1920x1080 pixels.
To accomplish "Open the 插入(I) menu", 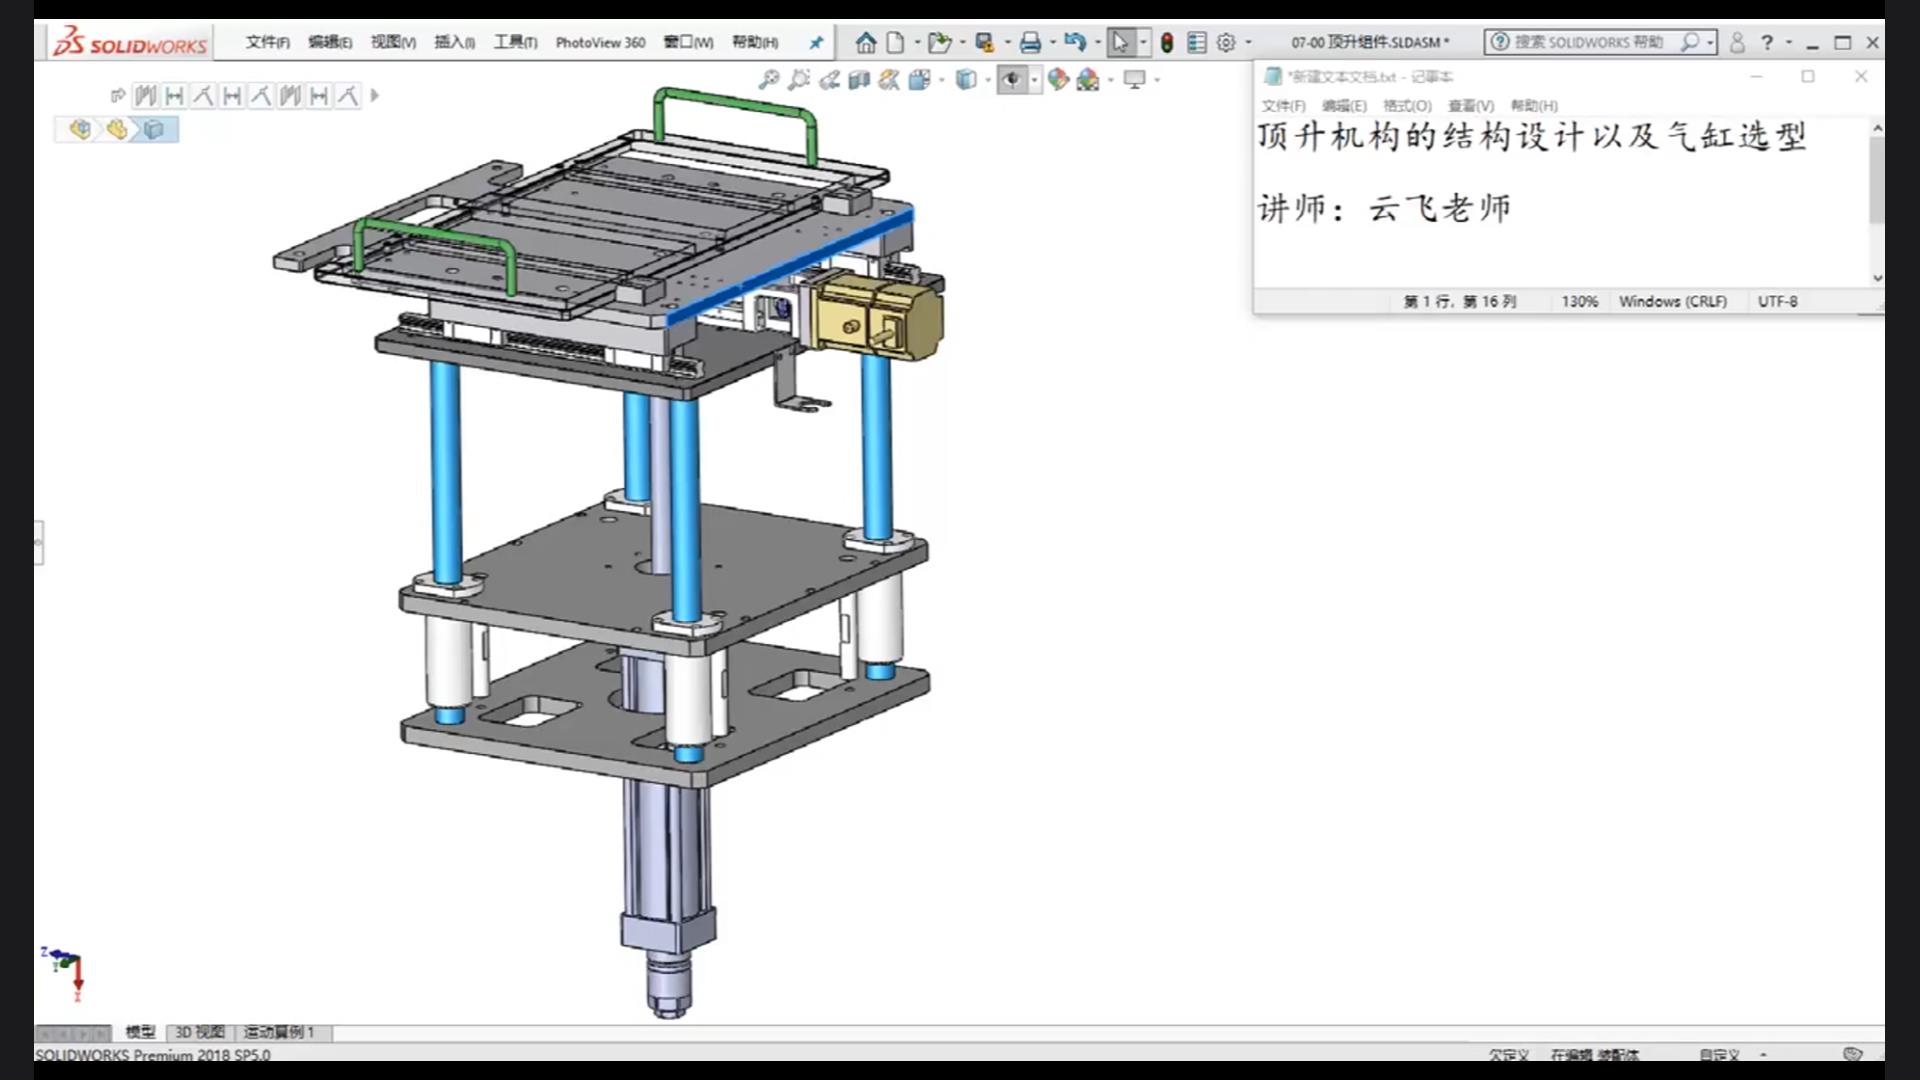I will (454, 42).
